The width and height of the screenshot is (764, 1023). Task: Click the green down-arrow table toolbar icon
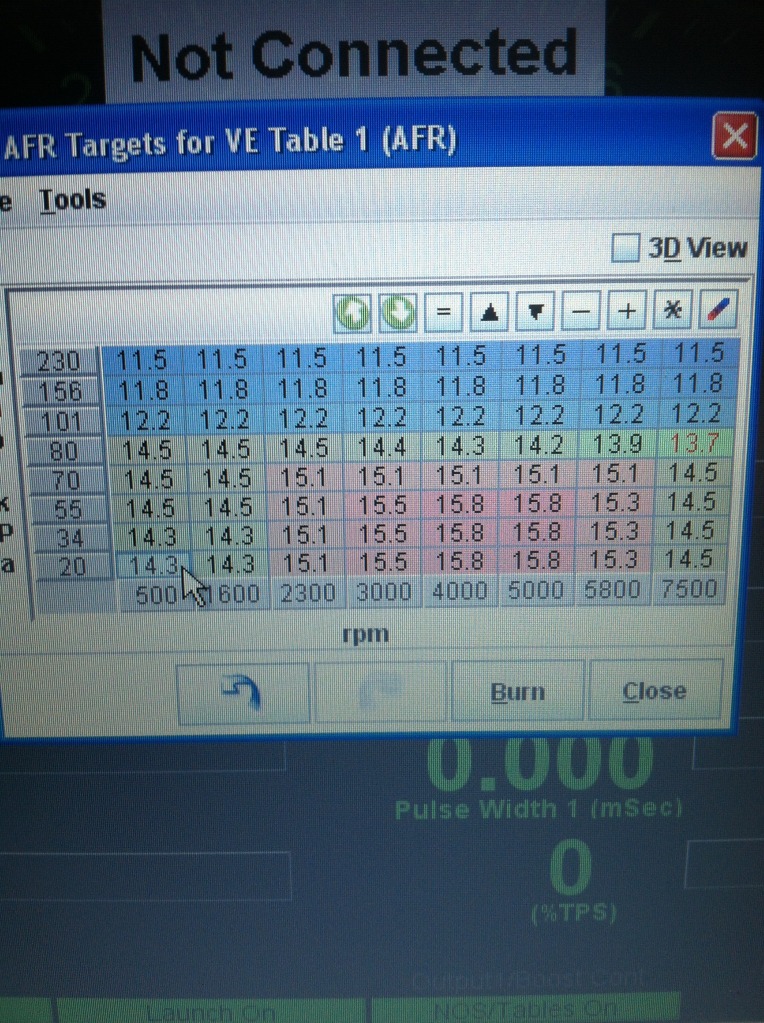(398, 313)
